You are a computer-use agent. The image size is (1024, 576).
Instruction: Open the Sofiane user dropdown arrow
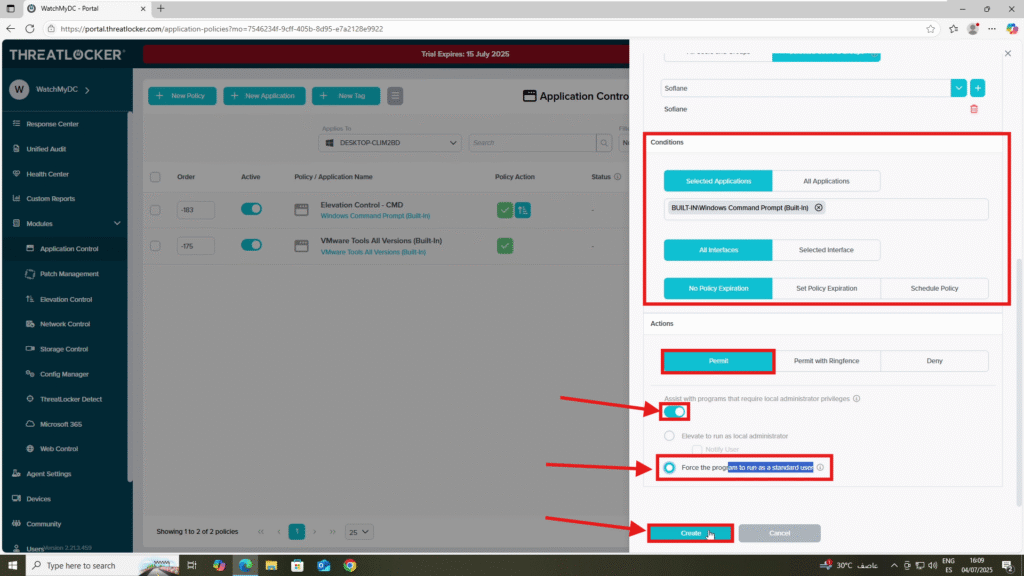point(958,88)
